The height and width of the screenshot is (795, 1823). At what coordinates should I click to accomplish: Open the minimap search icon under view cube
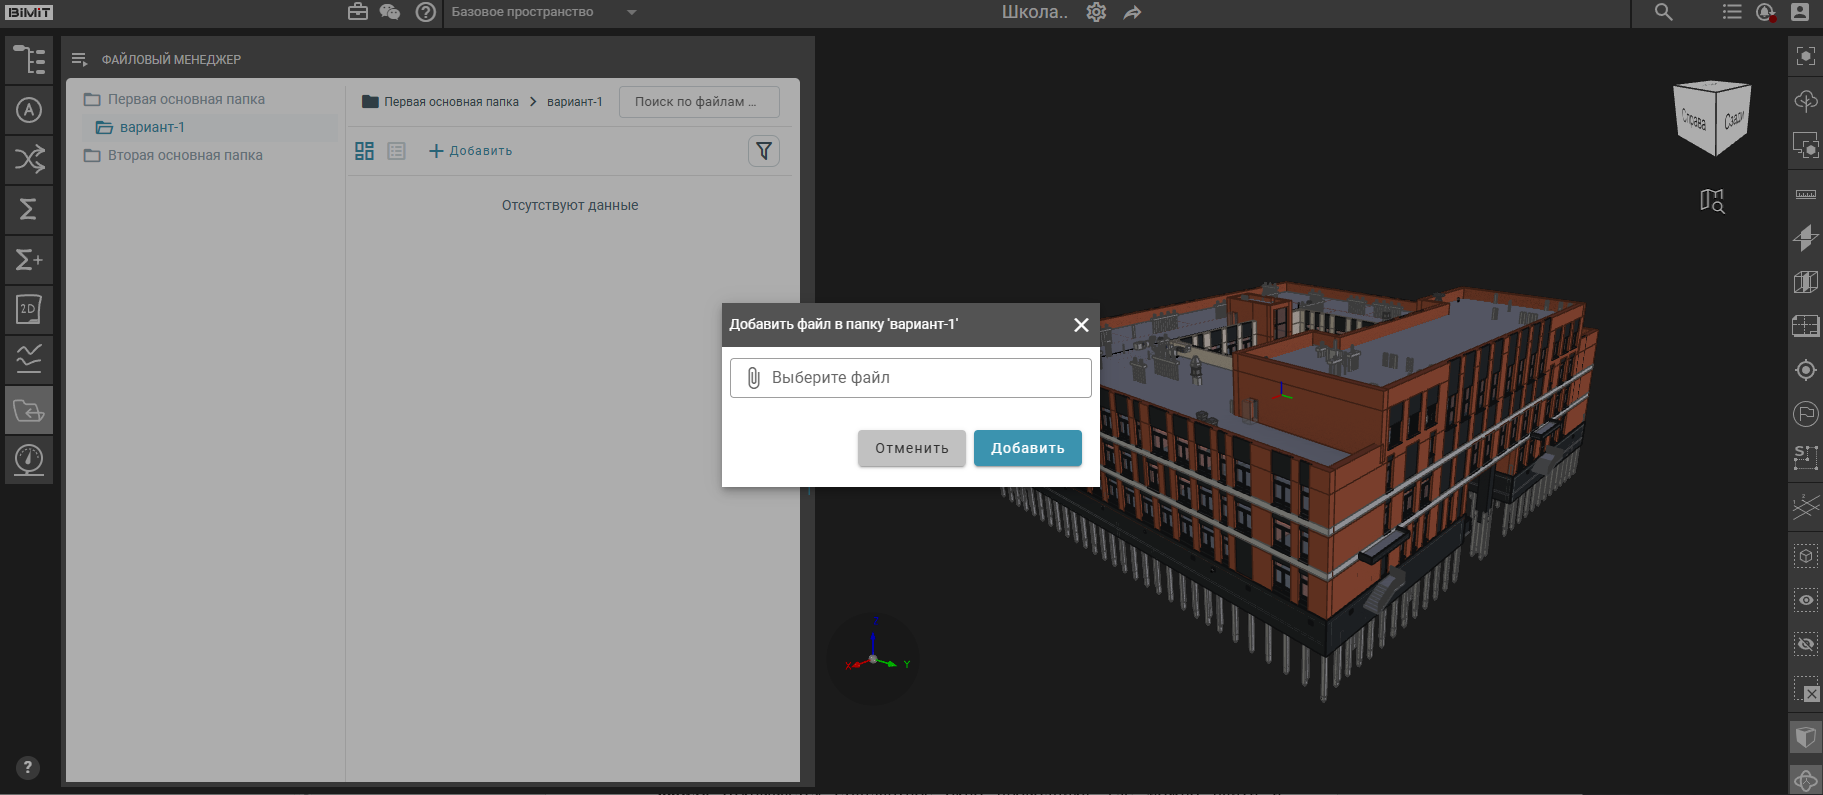pos(1712,201)
